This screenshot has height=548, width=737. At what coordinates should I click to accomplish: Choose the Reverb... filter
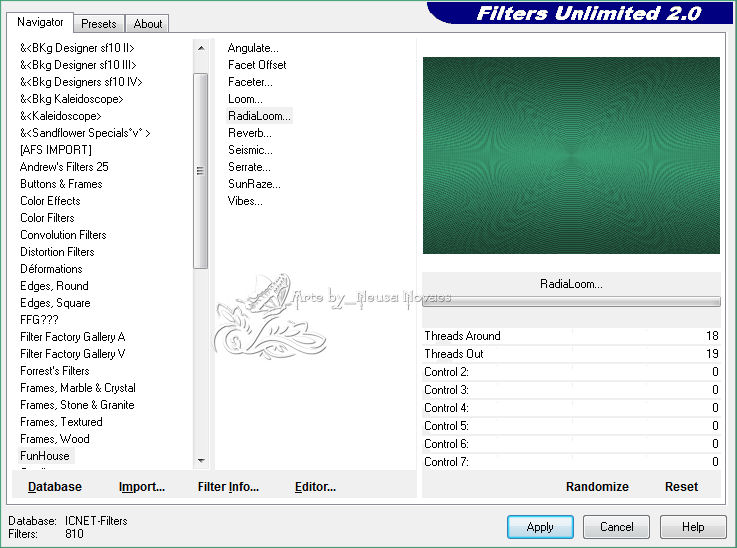[250, 133]
